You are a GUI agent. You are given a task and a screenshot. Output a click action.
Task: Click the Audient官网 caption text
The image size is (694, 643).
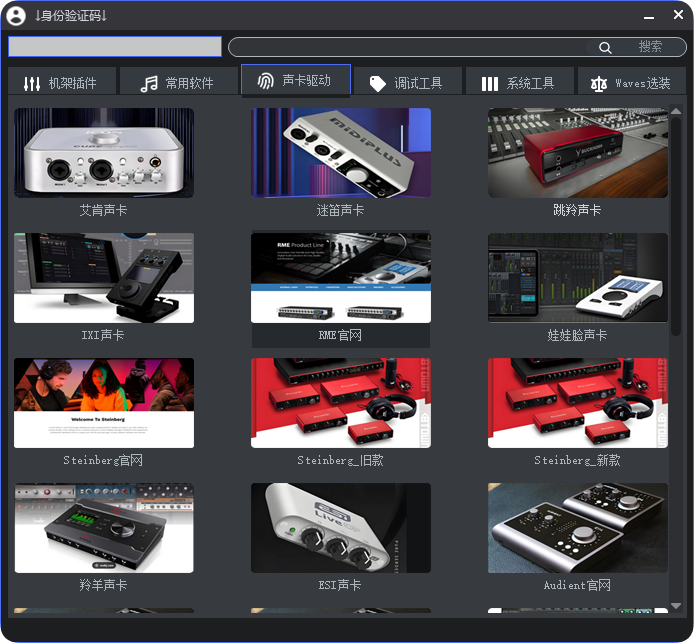tap(577, 585)
